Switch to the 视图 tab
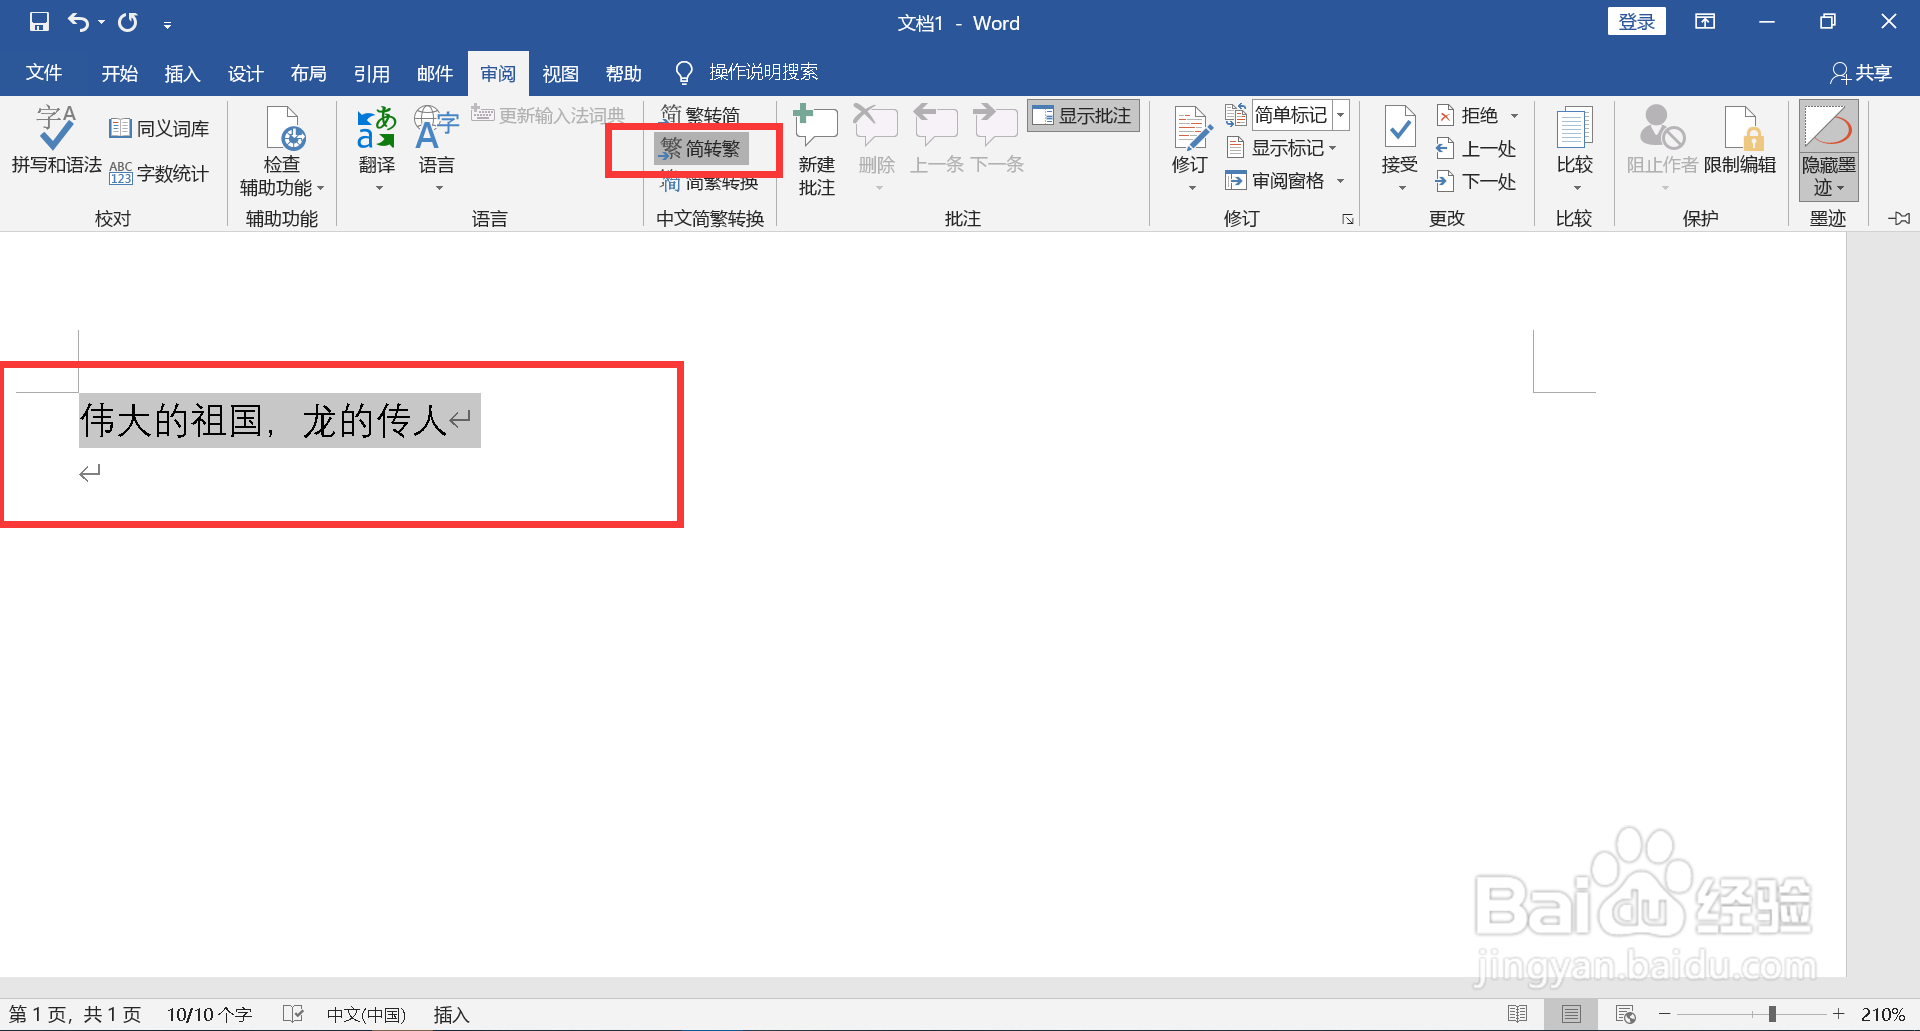This screenshot has width=1920, height=1031. click(x=560, y=73)
